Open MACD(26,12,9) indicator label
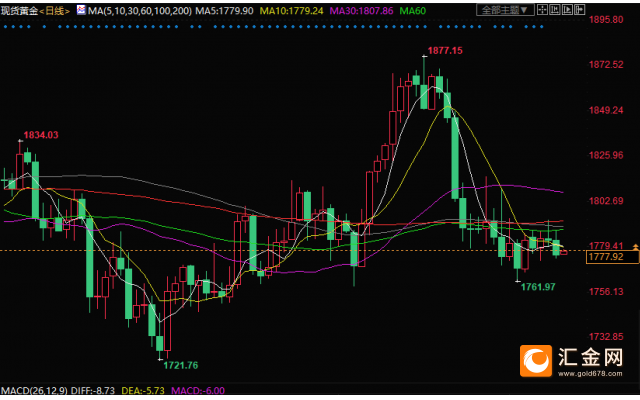The height and width of the screenshot is (400, 640). pyautogui.click(x=34, y=391)
